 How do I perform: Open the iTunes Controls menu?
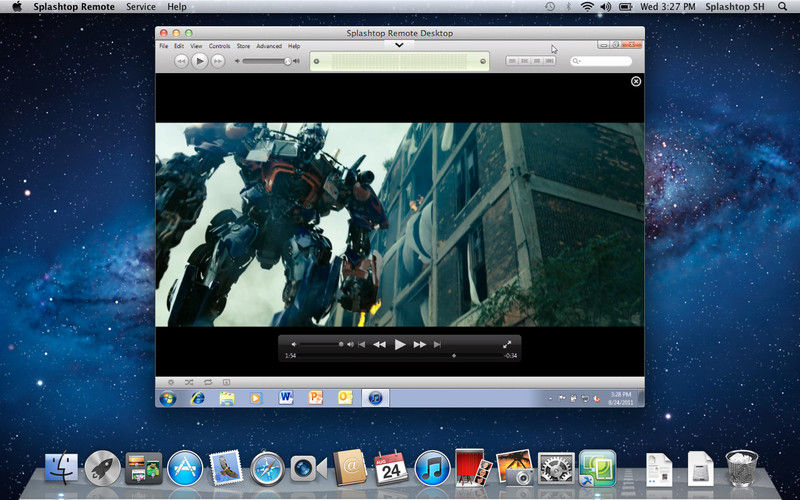tap(219, 46)
